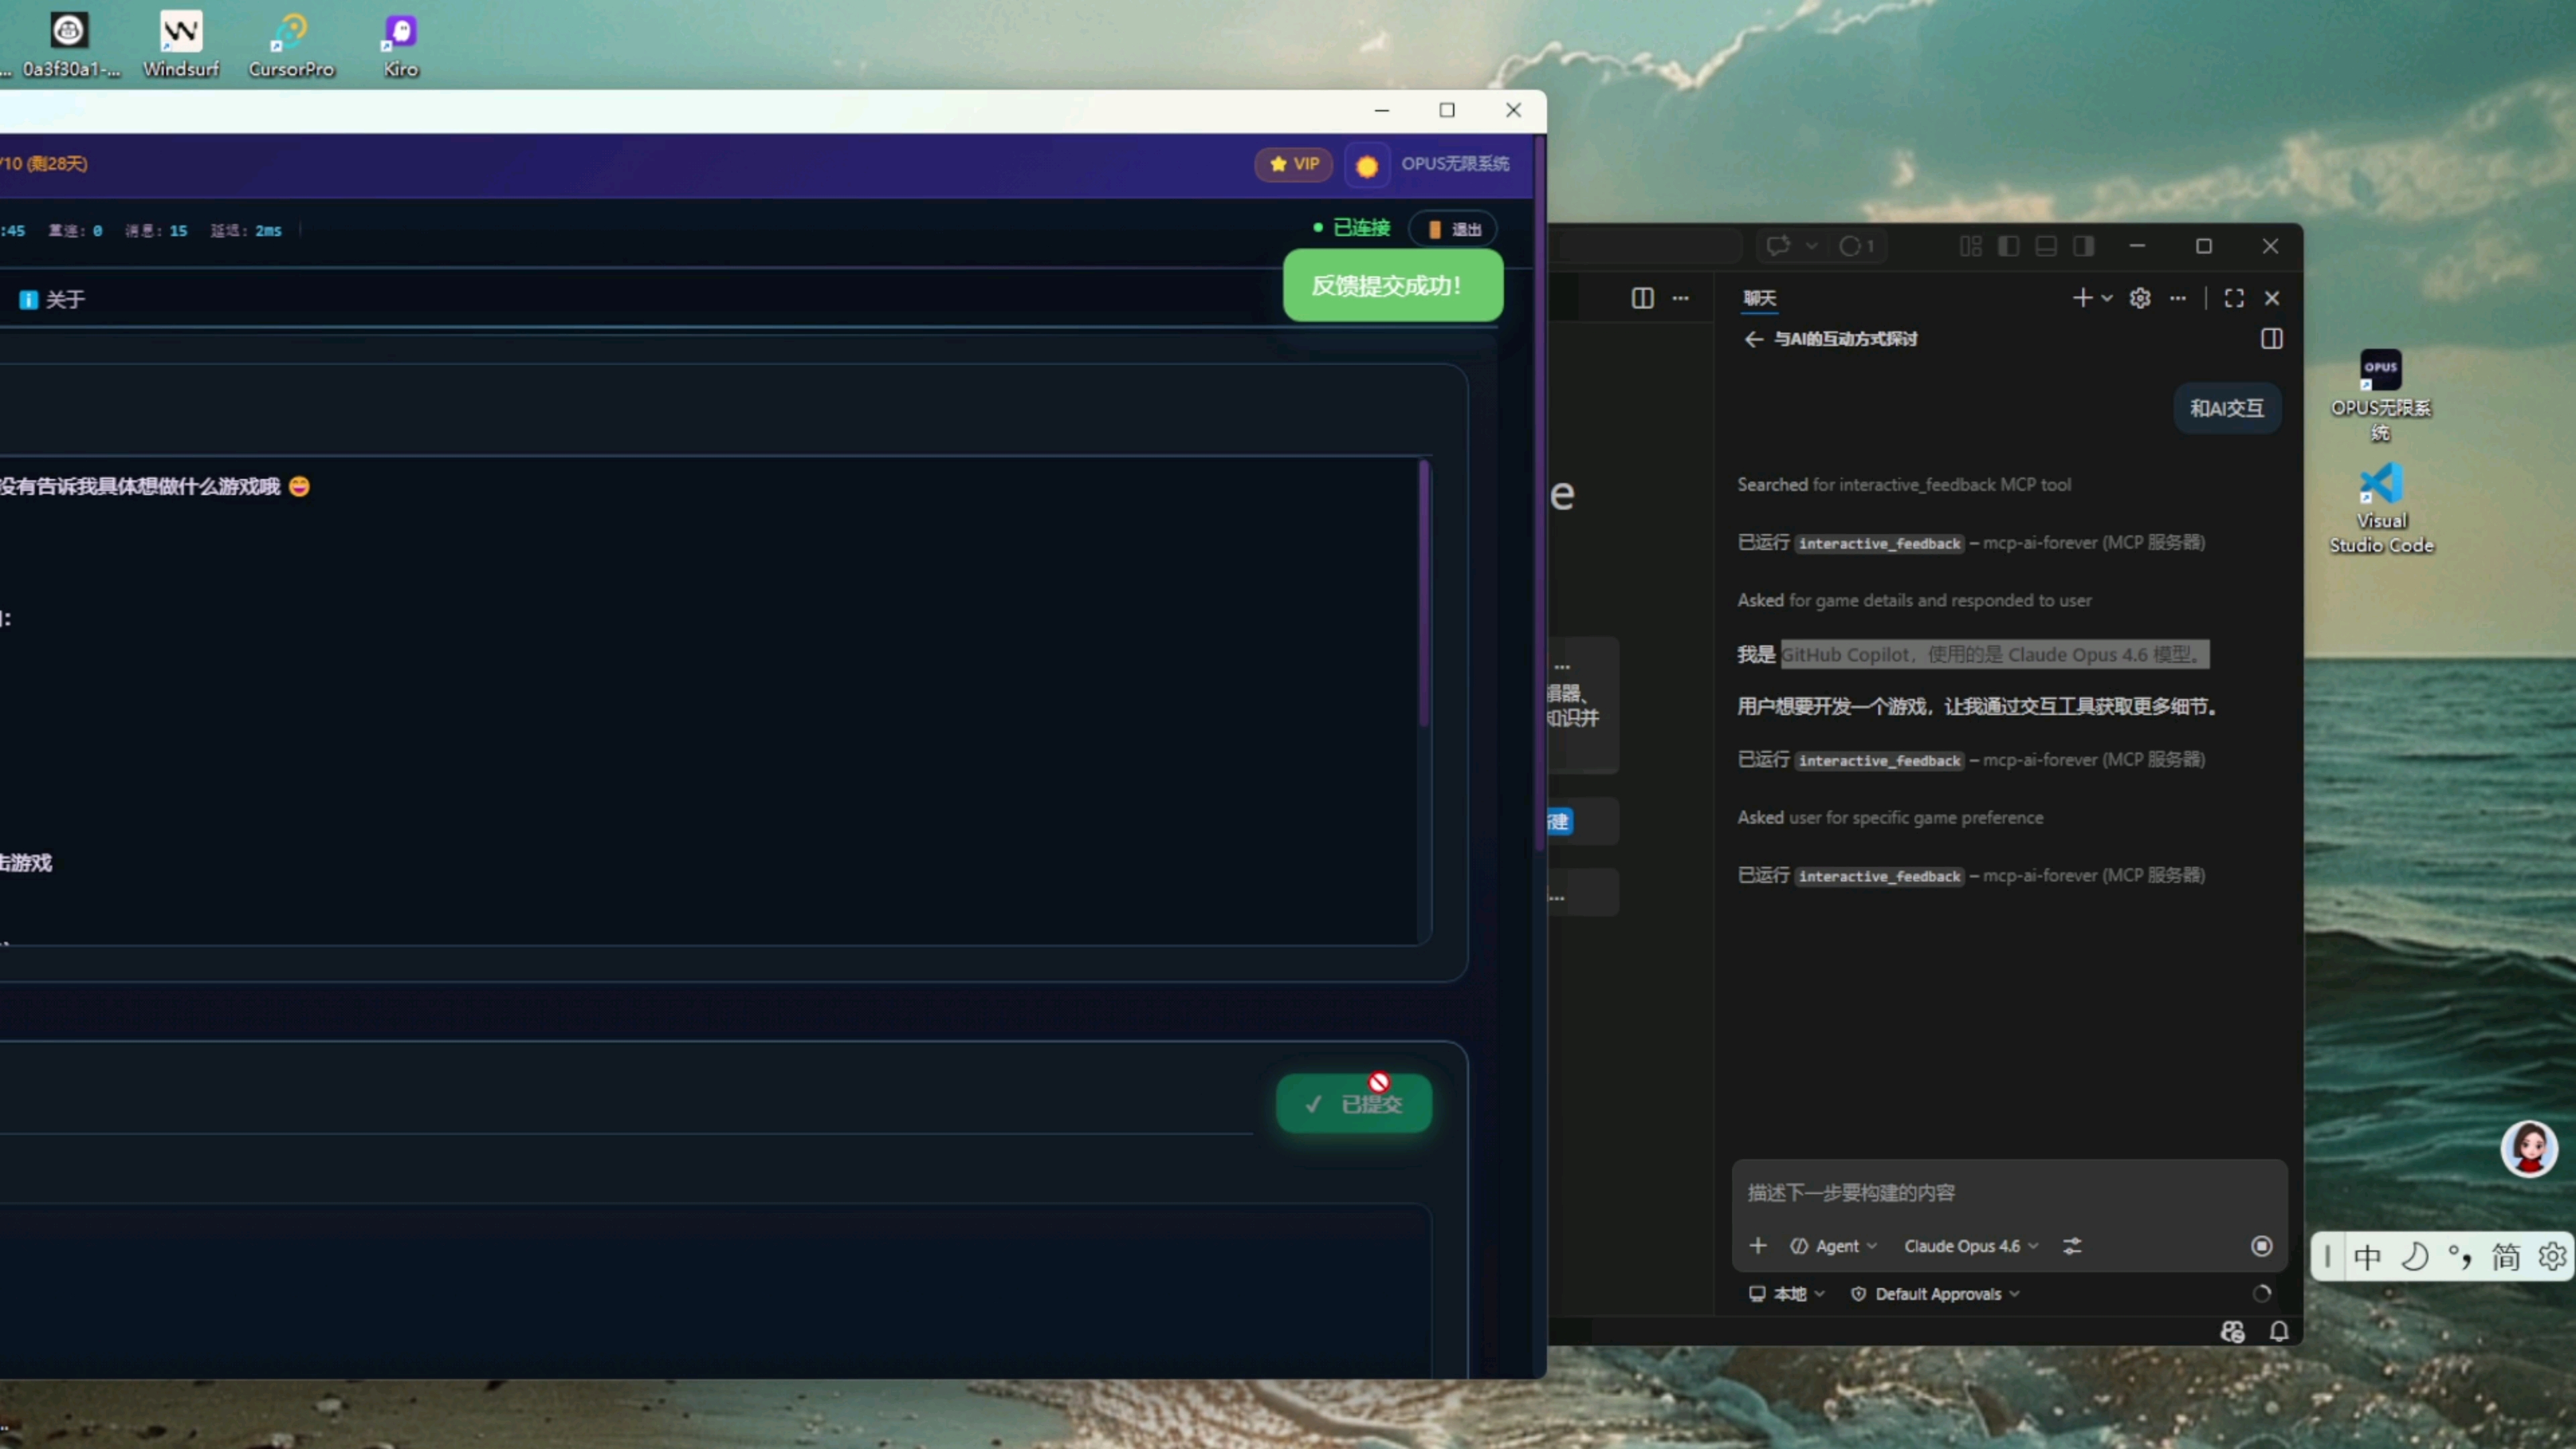Image resolution: width=2576 pixels, height=1449 pixels.
Task: Click the VIP badge button
Action: tap(1293, 164)
